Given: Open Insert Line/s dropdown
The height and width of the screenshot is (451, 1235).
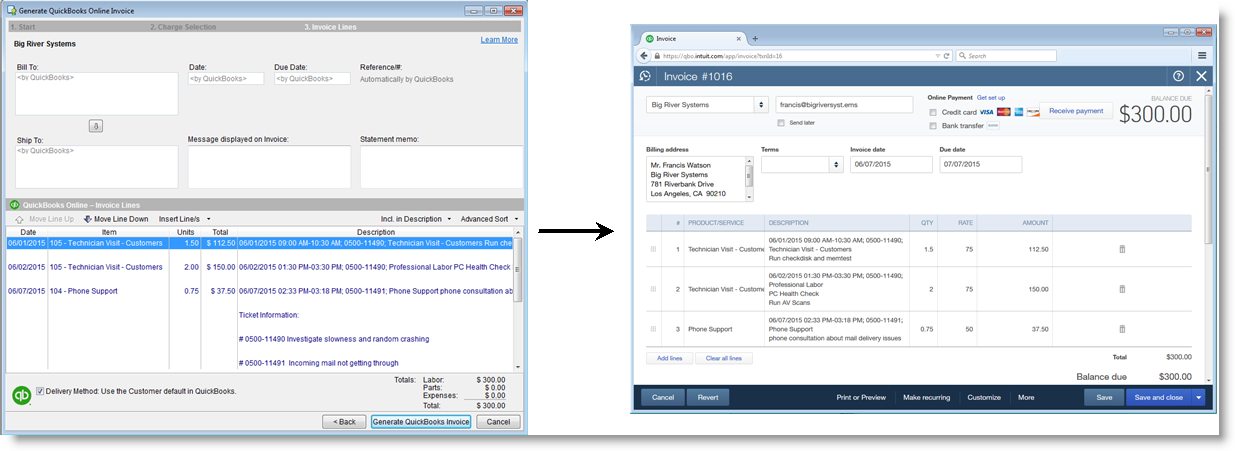Looking at the screenshot, I should click(185, 219).
